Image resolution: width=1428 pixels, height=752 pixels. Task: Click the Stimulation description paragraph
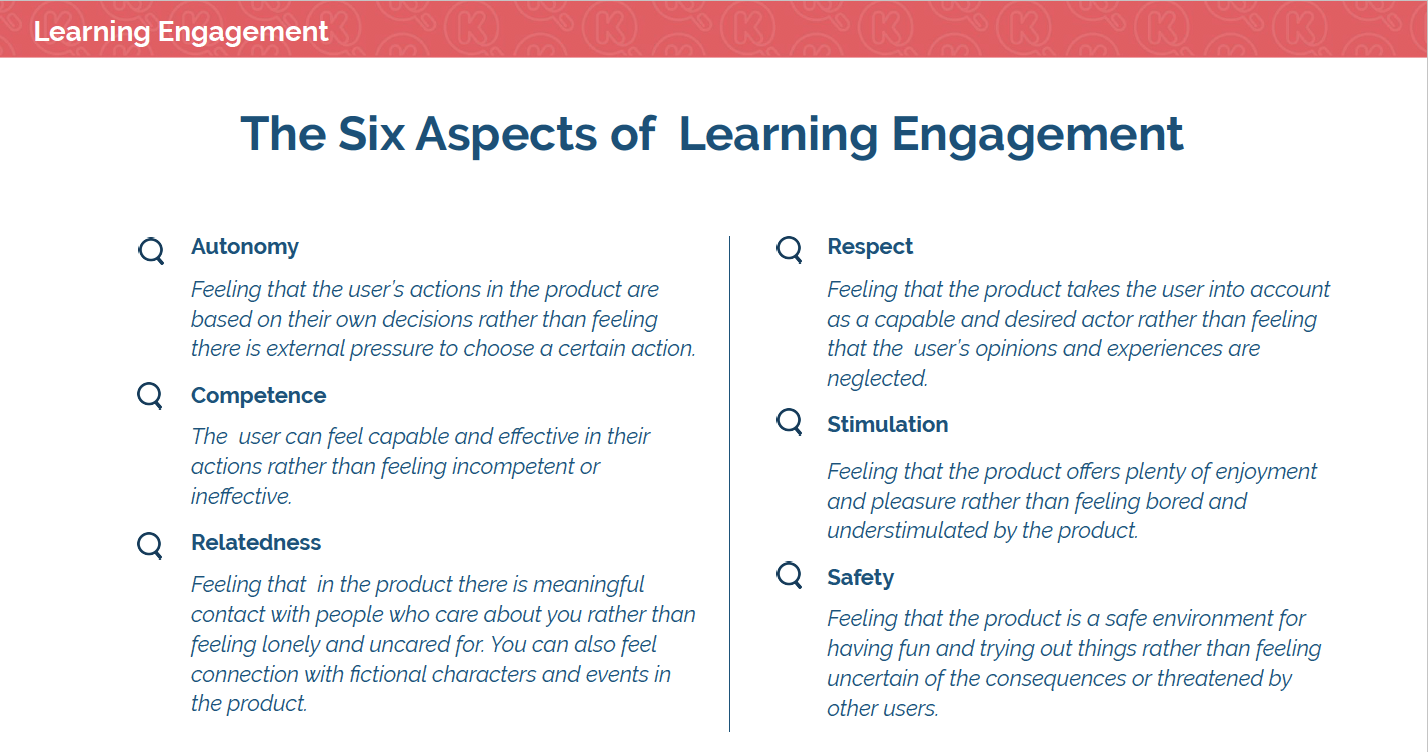click(1072, 501)
